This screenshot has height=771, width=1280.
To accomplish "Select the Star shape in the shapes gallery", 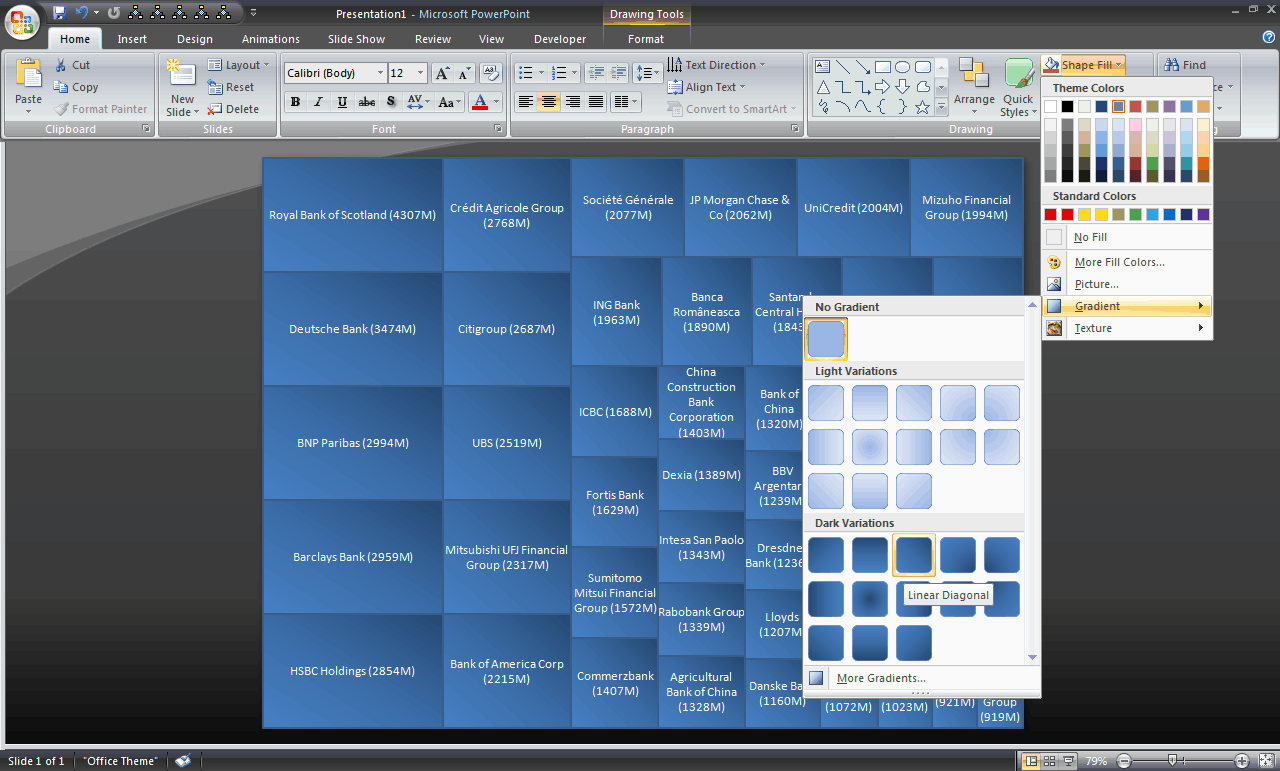I will pyautogui.click(x=923, y=107).
